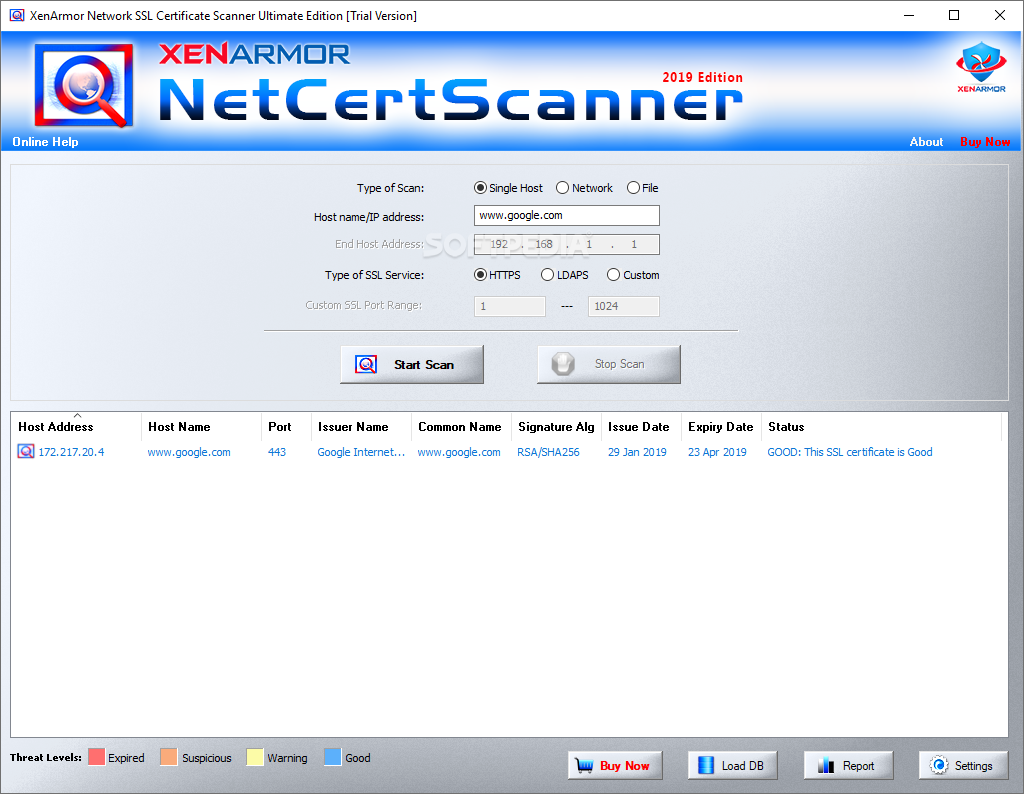Click the shopping cart icon on Buy Now
1024x794 pixels.
coord(584,765)
